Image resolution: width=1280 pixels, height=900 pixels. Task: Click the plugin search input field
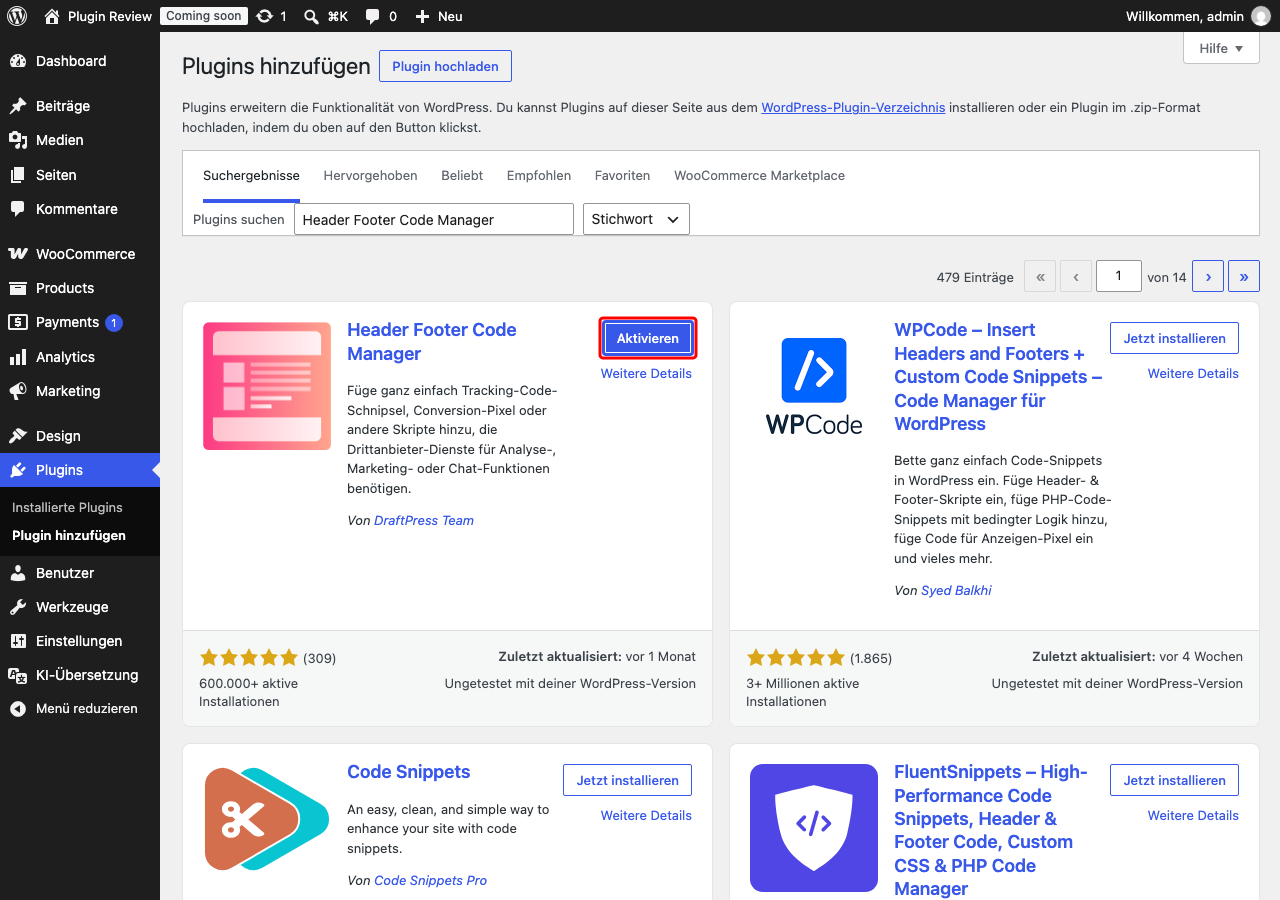[433, 219]
